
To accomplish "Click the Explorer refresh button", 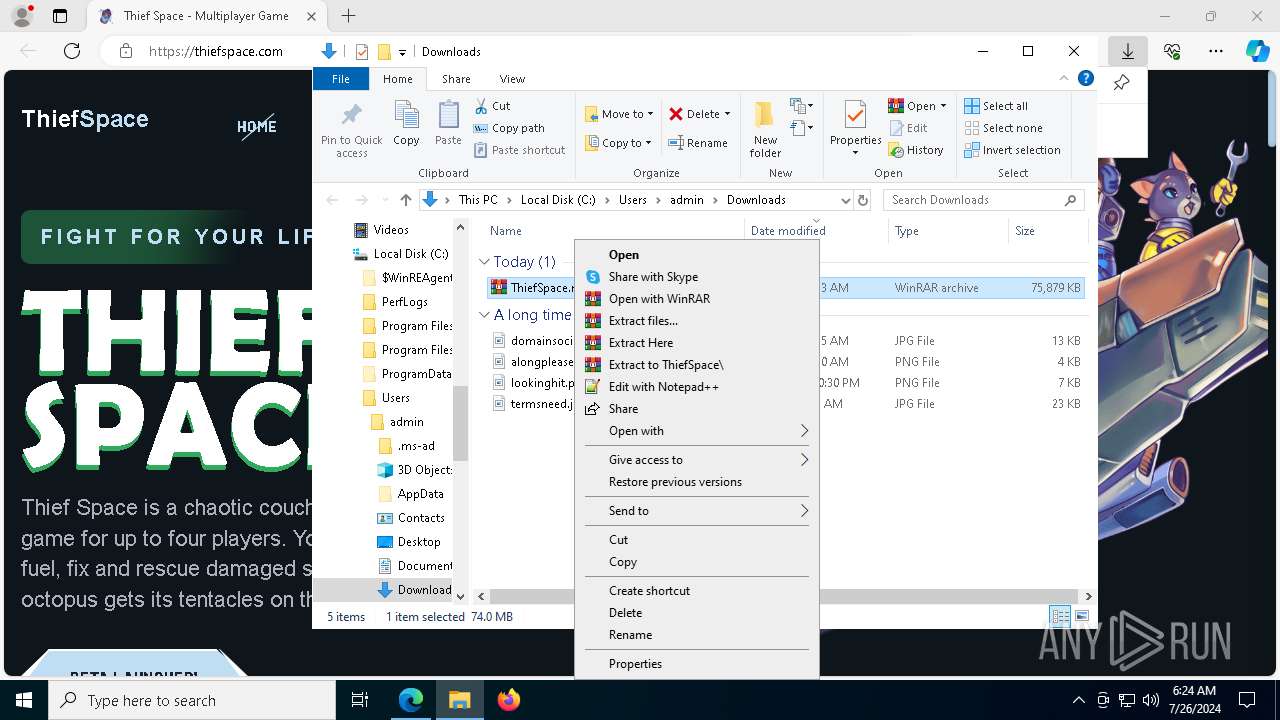I will (863, 200).
